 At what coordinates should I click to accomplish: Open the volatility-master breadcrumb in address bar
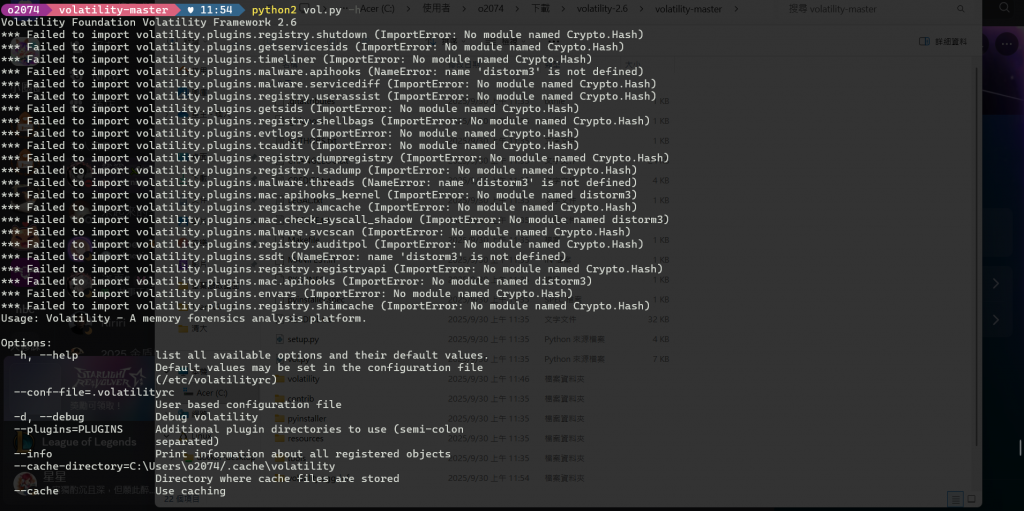click(x=688, y=9)
